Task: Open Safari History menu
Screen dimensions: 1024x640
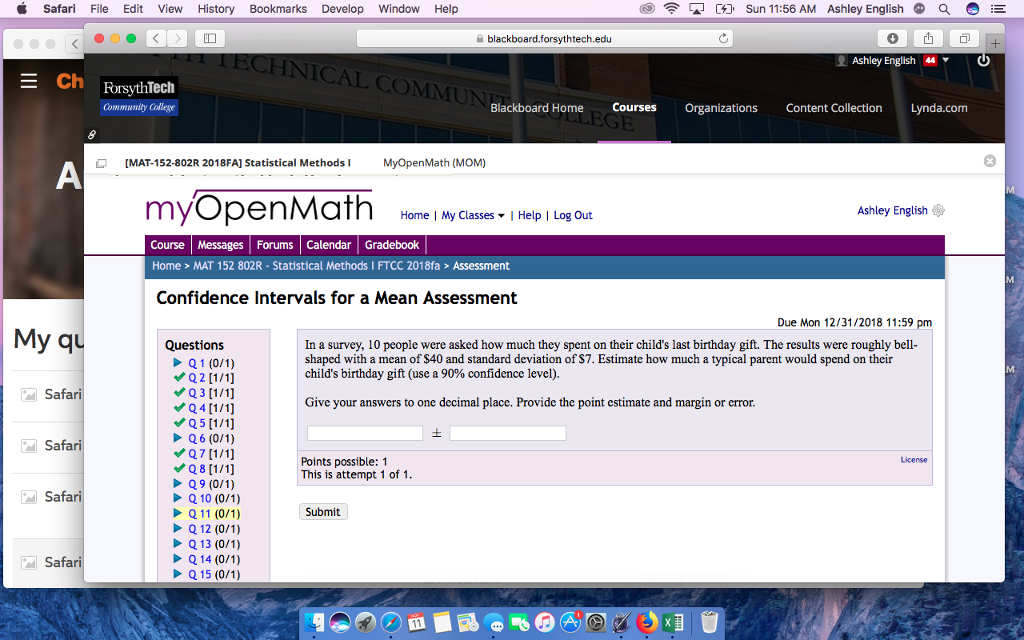Action: point(216,9)
